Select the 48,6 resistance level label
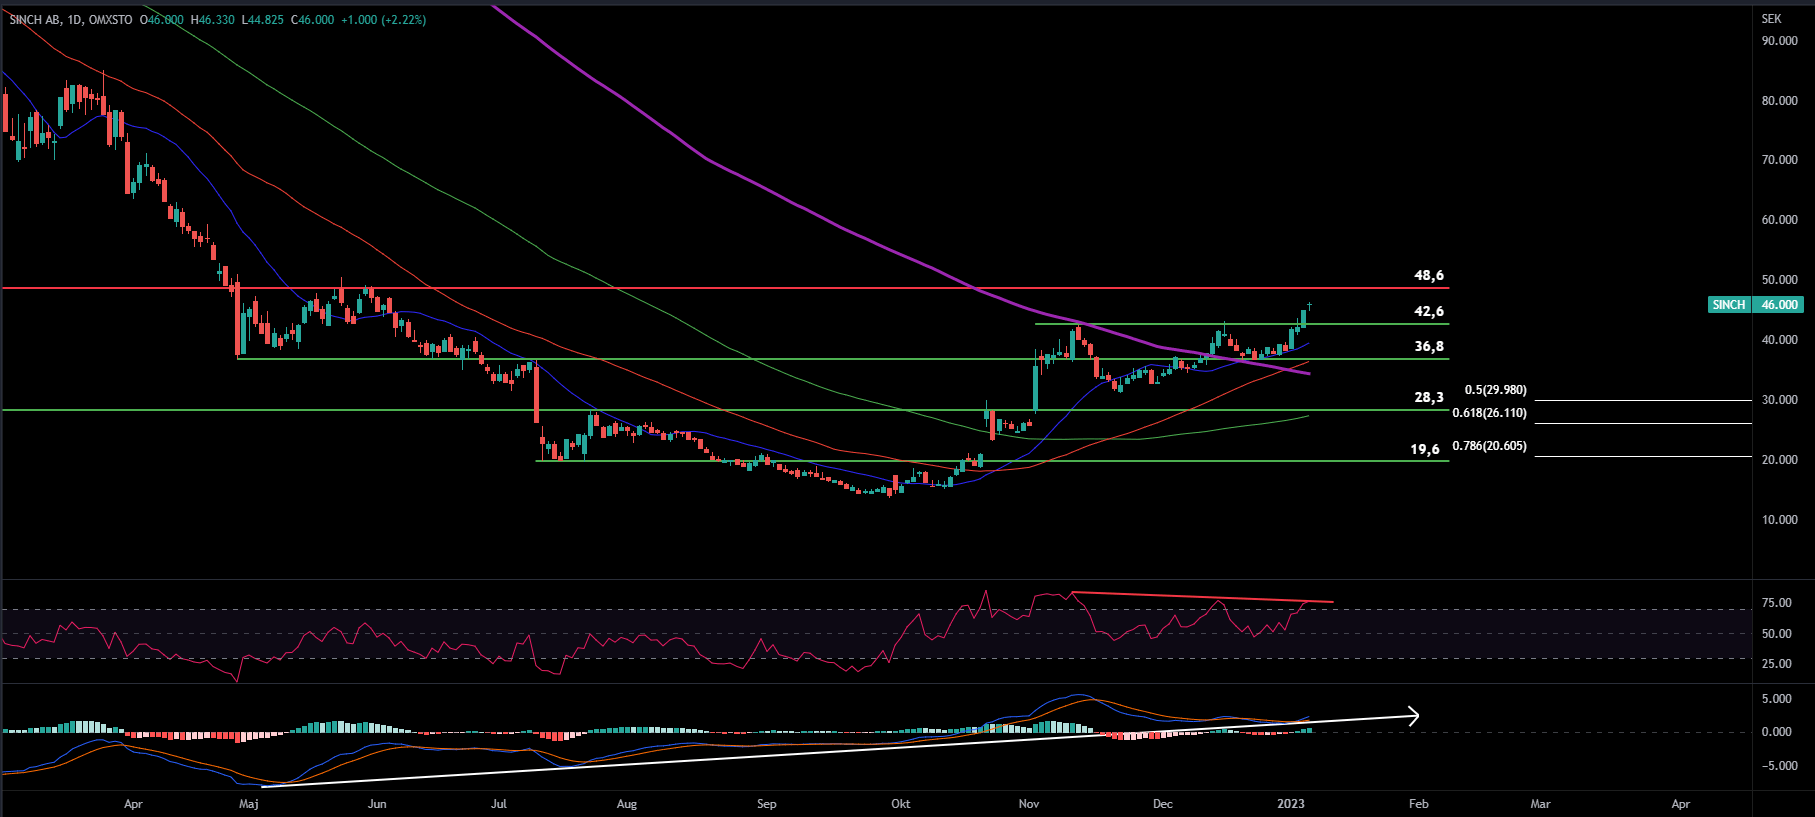 1428,276
